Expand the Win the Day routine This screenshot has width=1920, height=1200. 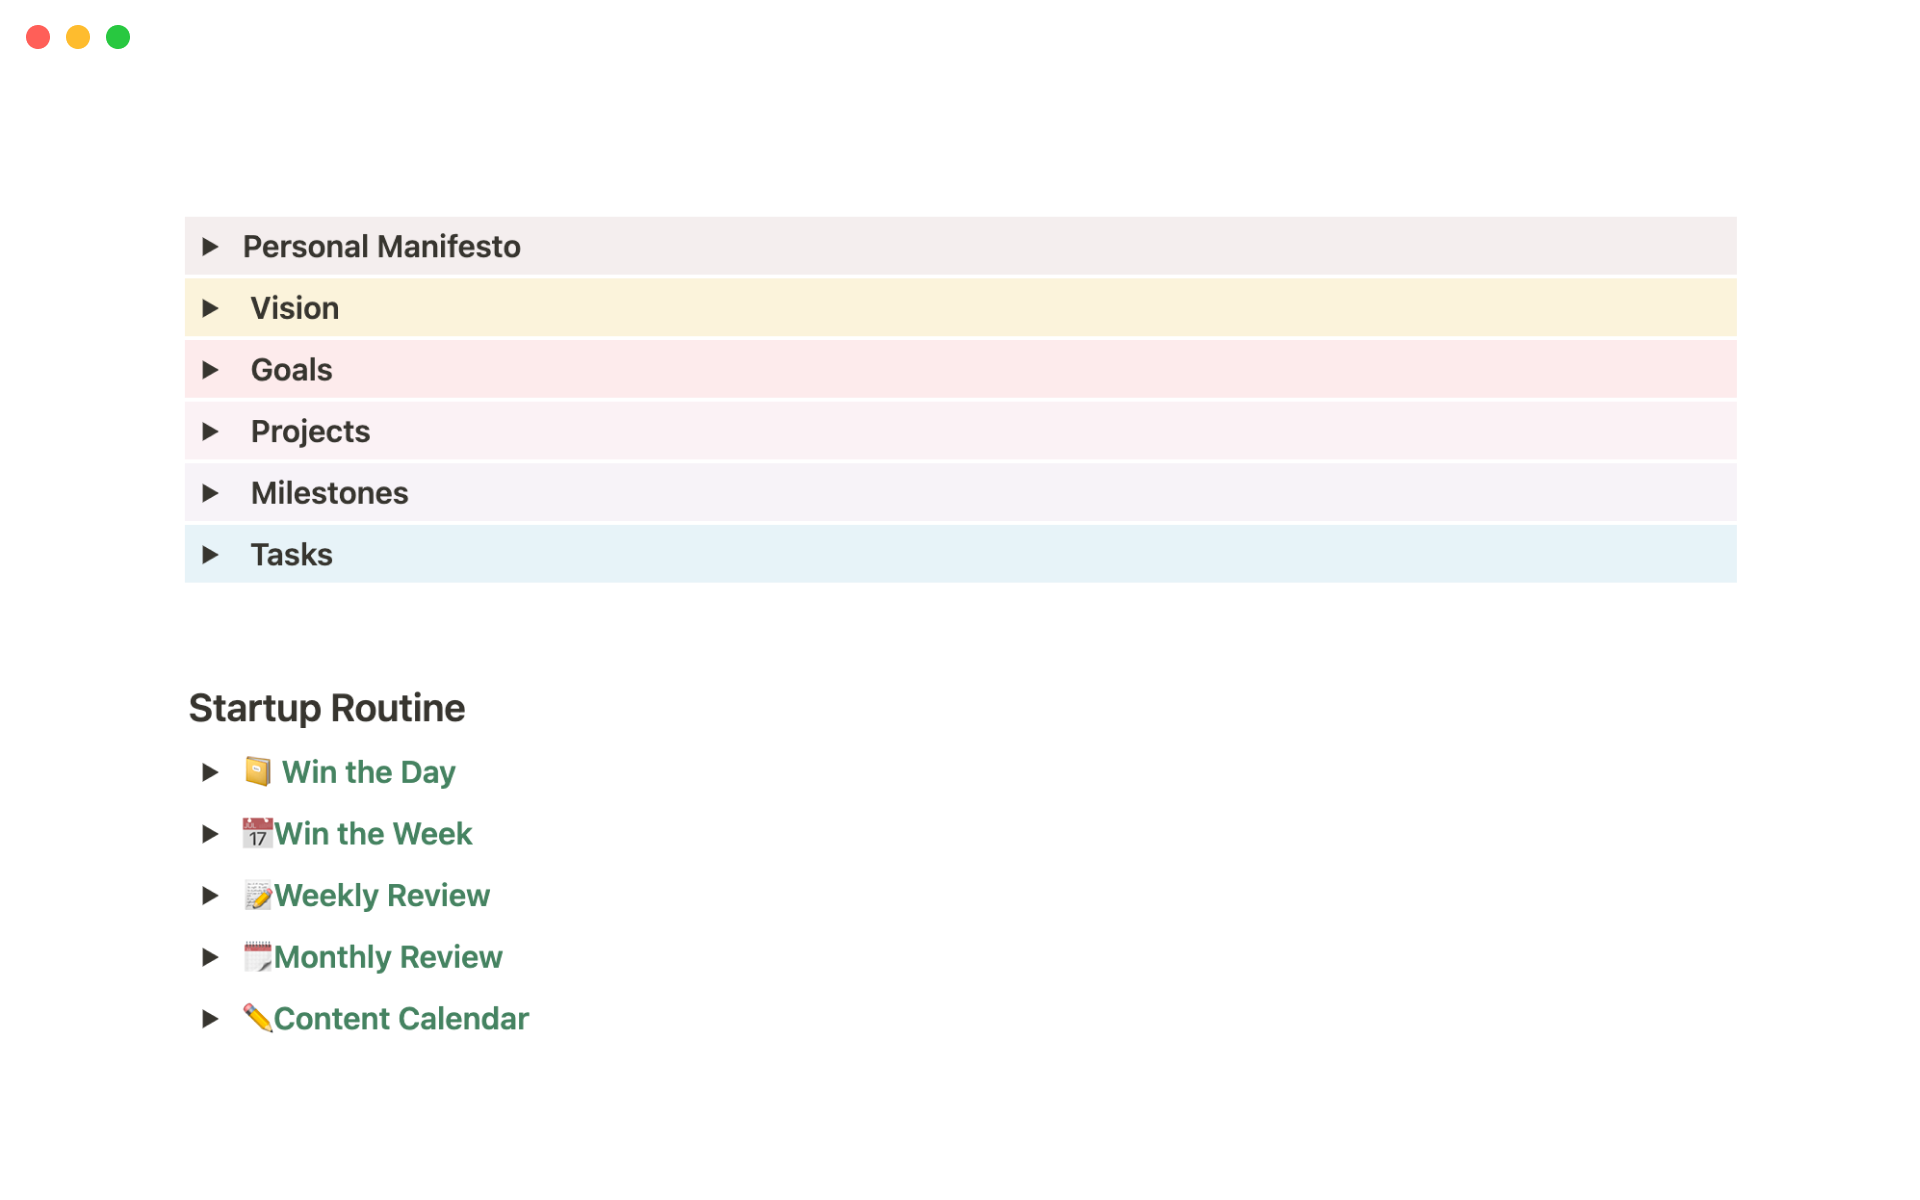[x=210, y=771]
